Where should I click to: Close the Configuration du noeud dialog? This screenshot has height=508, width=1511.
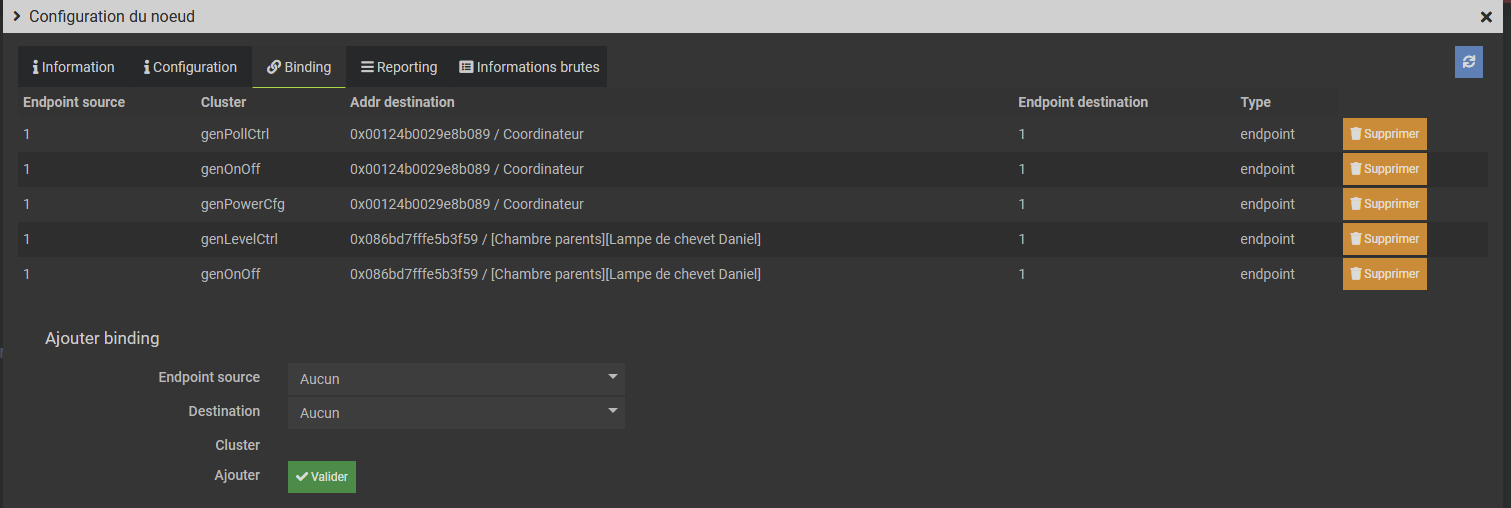(x=1486, y=17)
